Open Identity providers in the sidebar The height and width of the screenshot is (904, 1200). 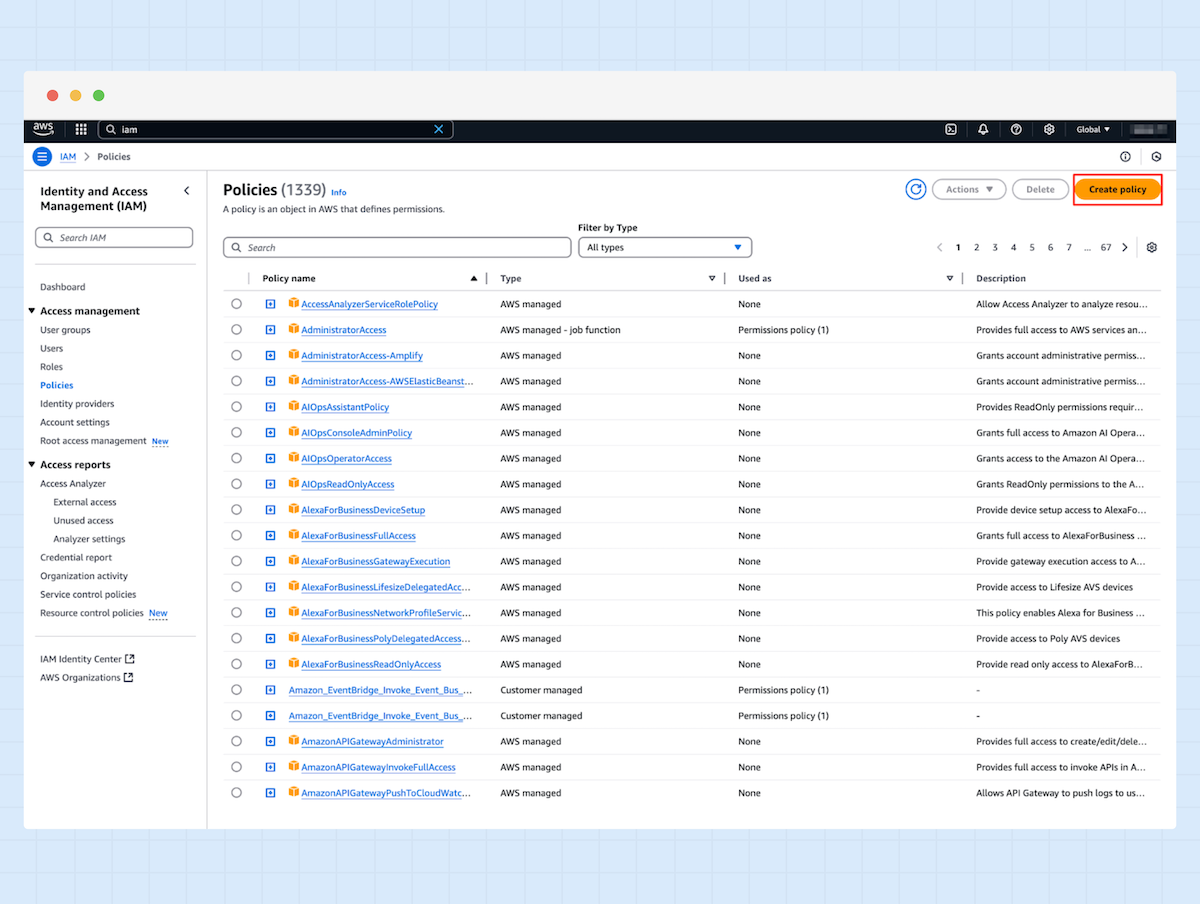click(77, 404)
